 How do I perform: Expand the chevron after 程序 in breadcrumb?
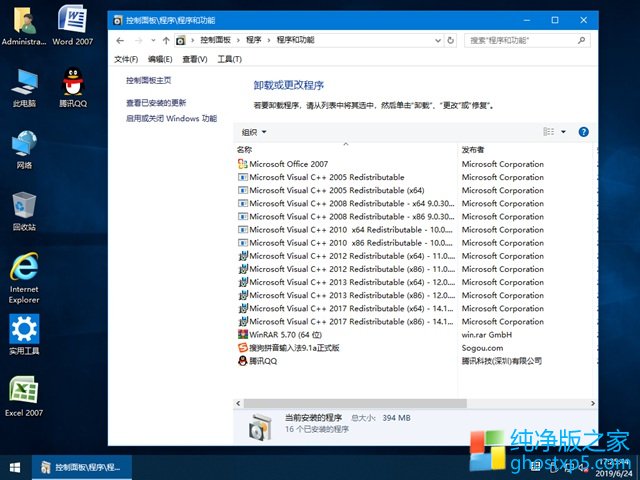pyautogui.click(x=269, y=40)
